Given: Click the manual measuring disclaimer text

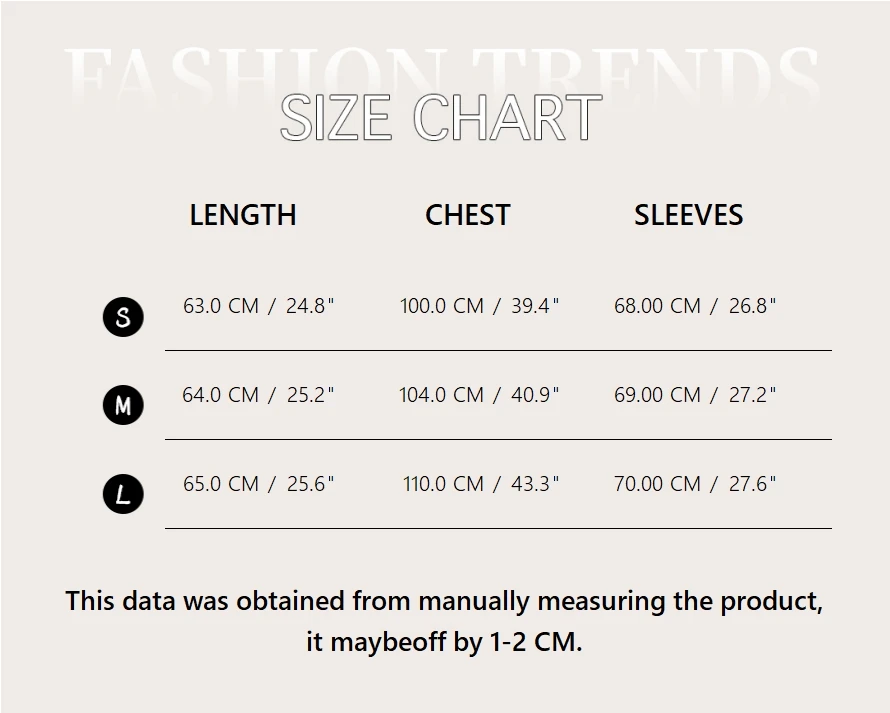Looking at the screenshot, I should point(444,601).
